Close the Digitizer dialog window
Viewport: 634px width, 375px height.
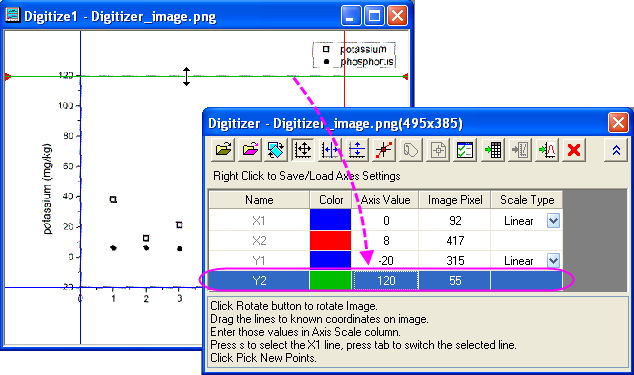click(x=618, y=122)
